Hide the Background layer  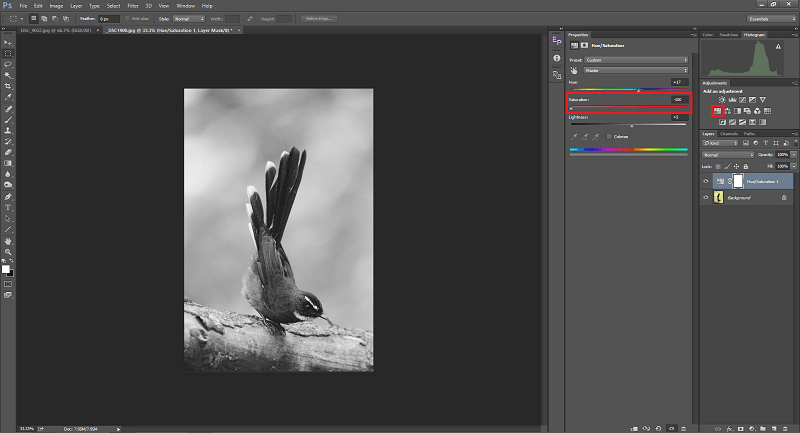pyautogui.click(x=706, y=197)
